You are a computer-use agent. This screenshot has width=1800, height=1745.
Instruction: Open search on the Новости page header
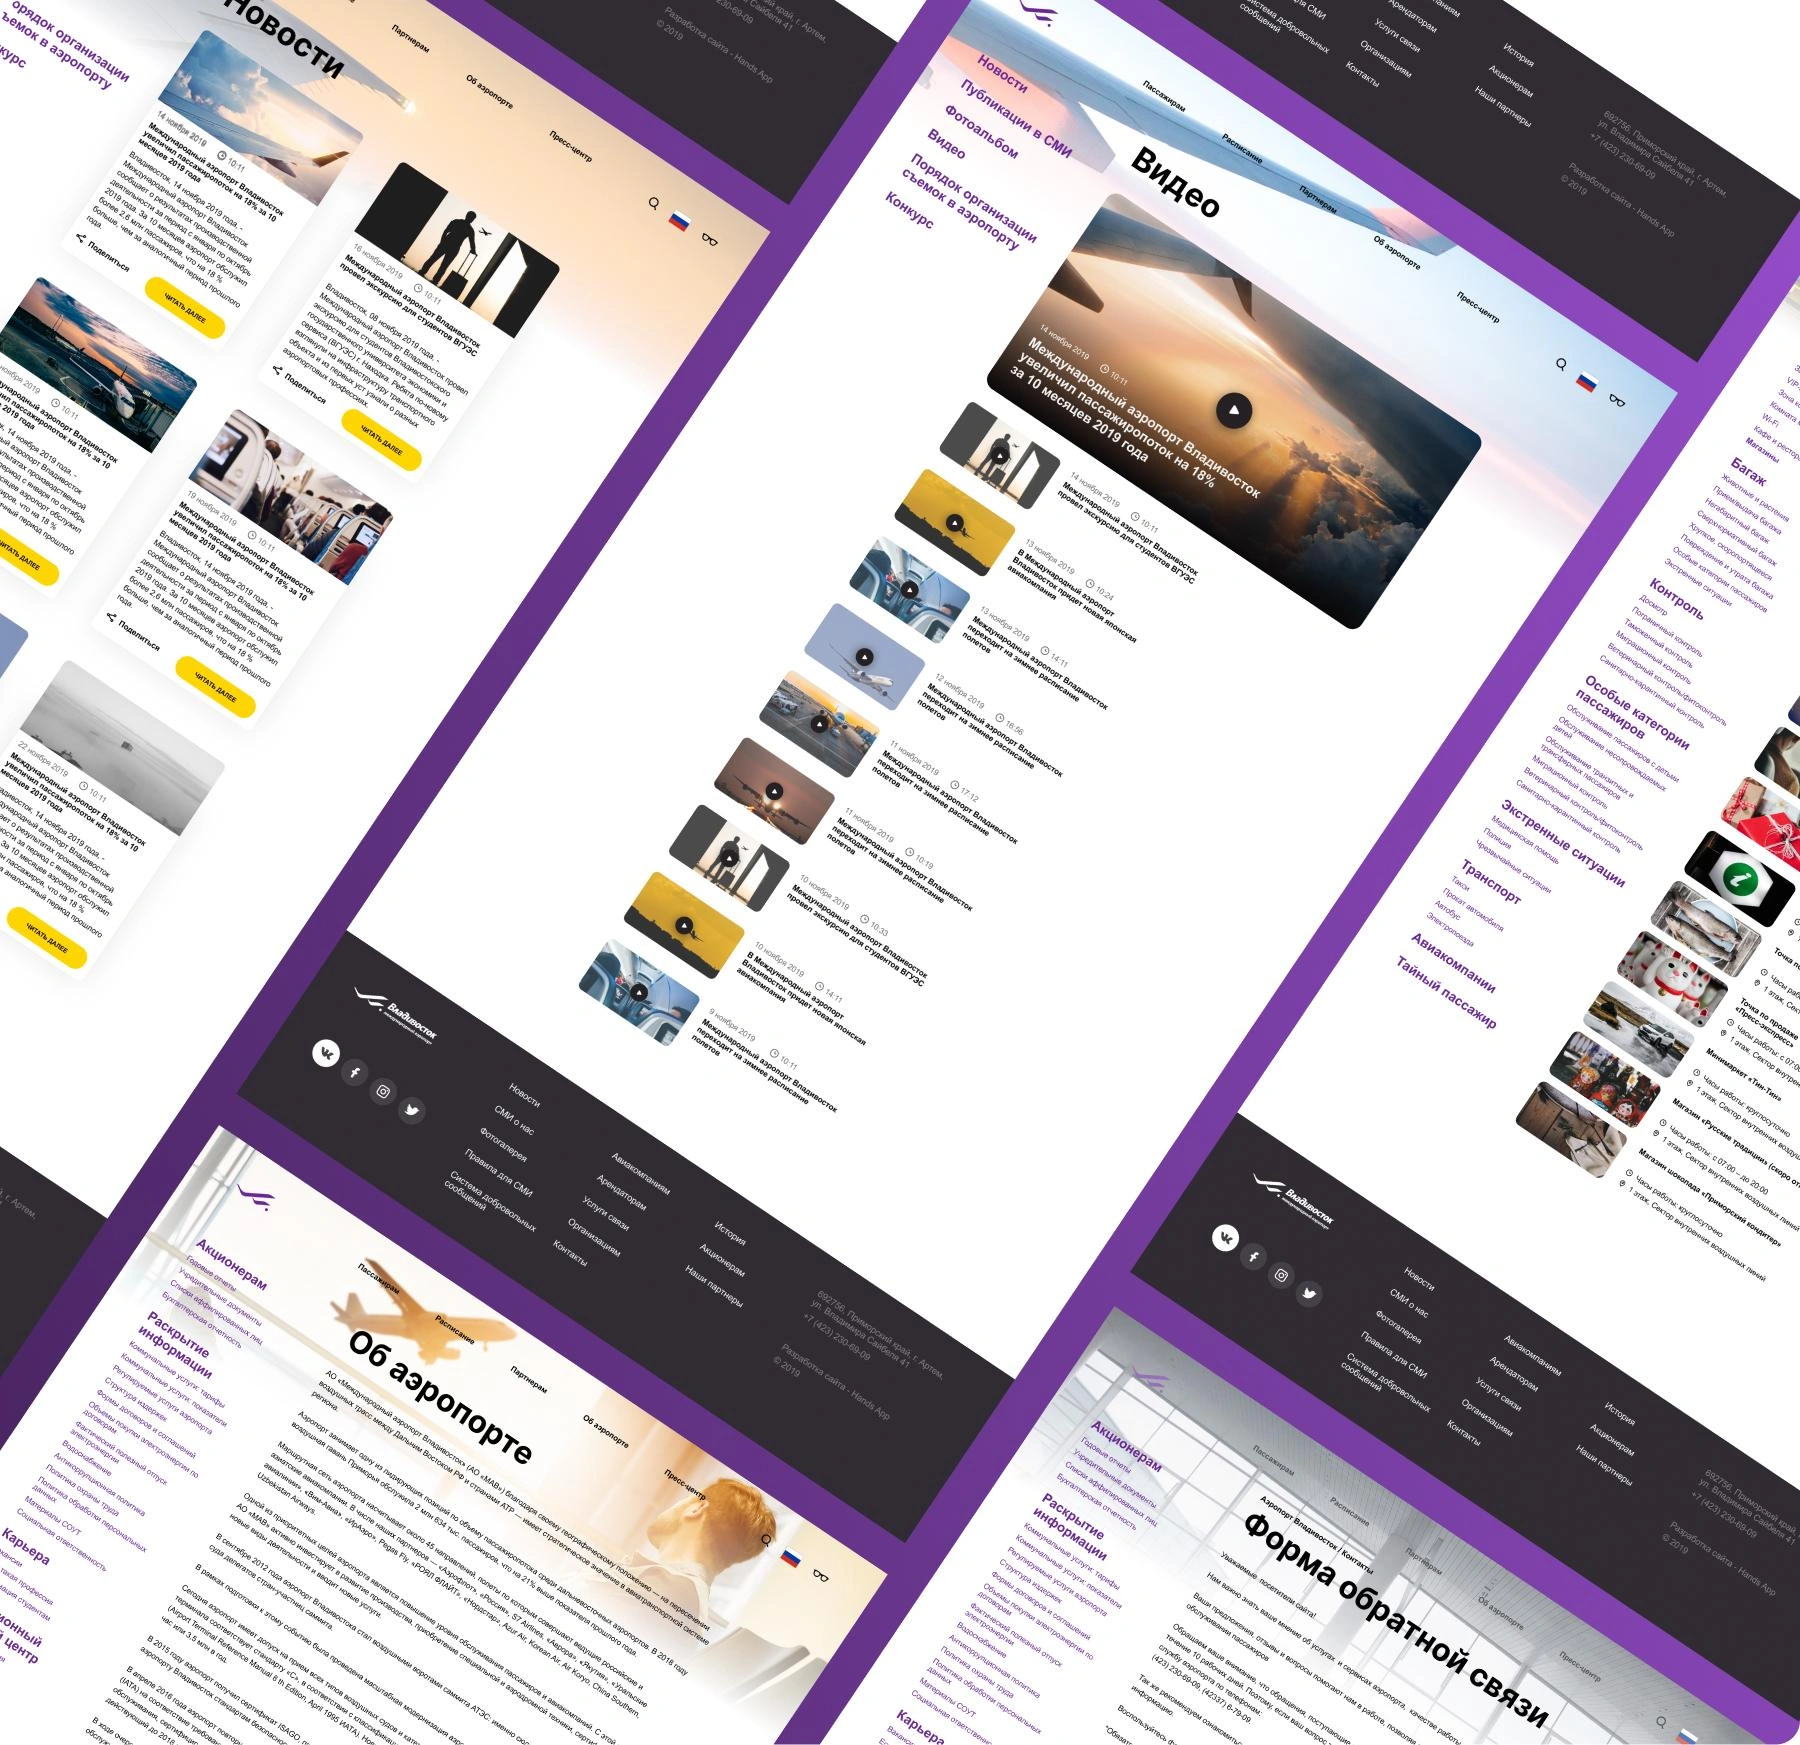click(x=654, y=203)
